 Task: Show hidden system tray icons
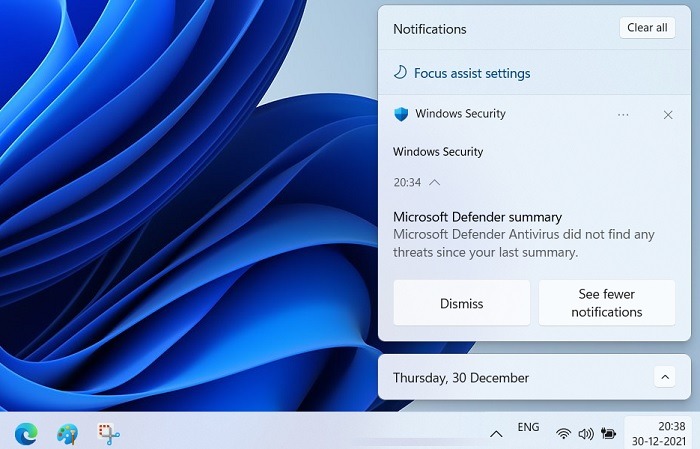[x=496, y=433]
